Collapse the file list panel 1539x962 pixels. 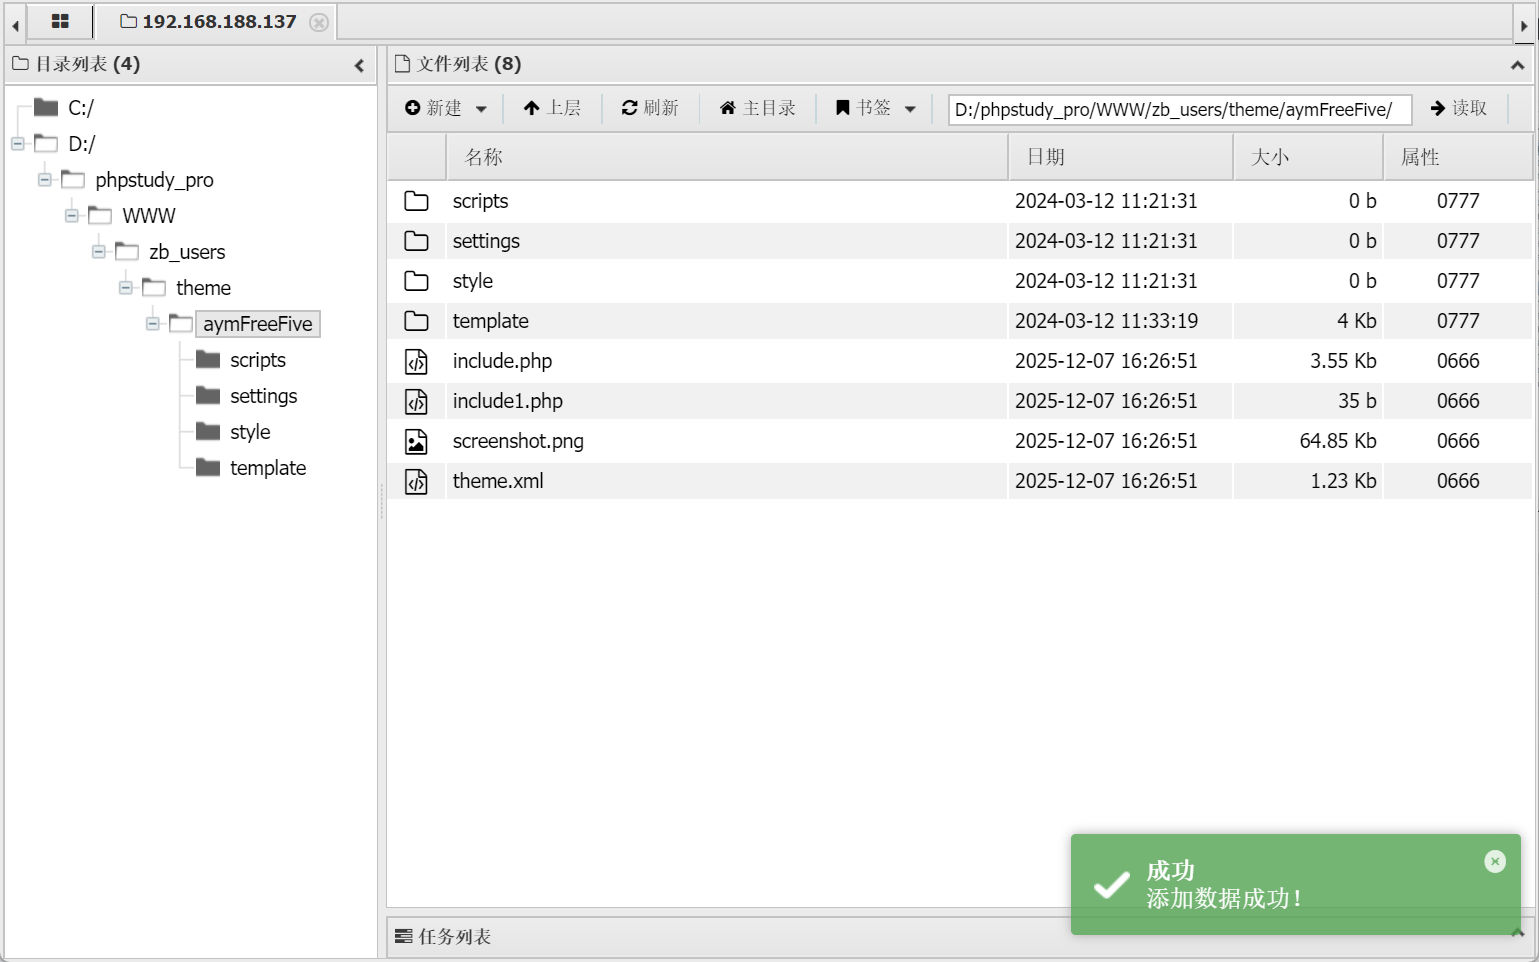click(x=1517, y=65)
